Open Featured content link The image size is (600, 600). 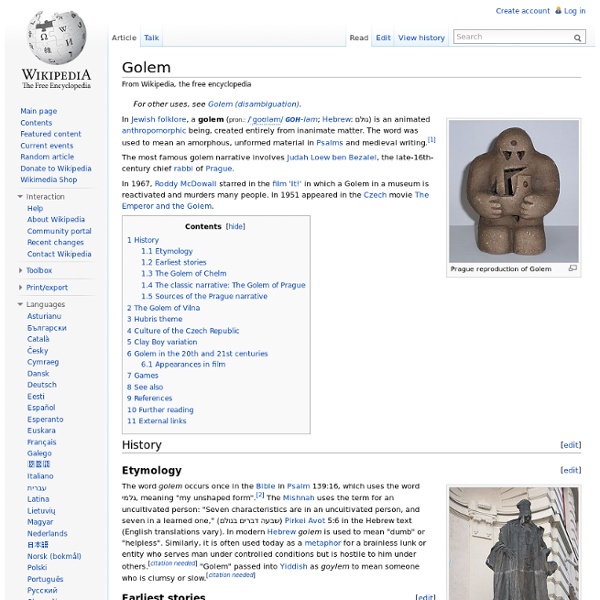click(51, 134)
